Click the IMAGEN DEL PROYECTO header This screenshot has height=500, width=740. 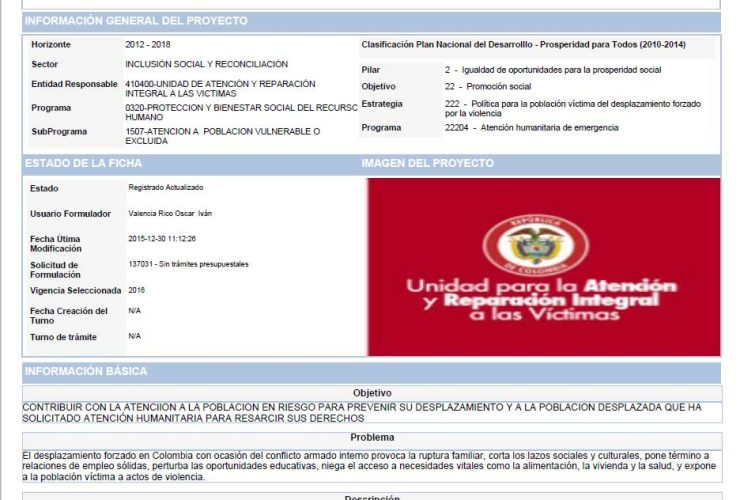pyautogui.click(x=428, y=163)
